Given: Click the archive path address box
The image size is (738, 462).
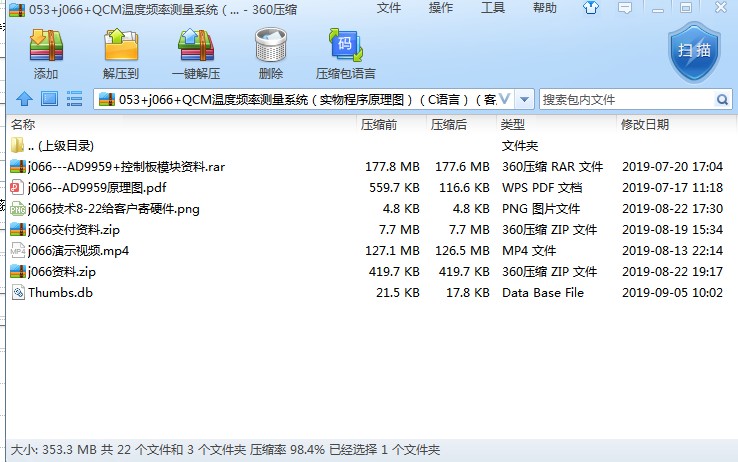Looking at the screenshot, I should pyautogui.click(x=304, y=100).
